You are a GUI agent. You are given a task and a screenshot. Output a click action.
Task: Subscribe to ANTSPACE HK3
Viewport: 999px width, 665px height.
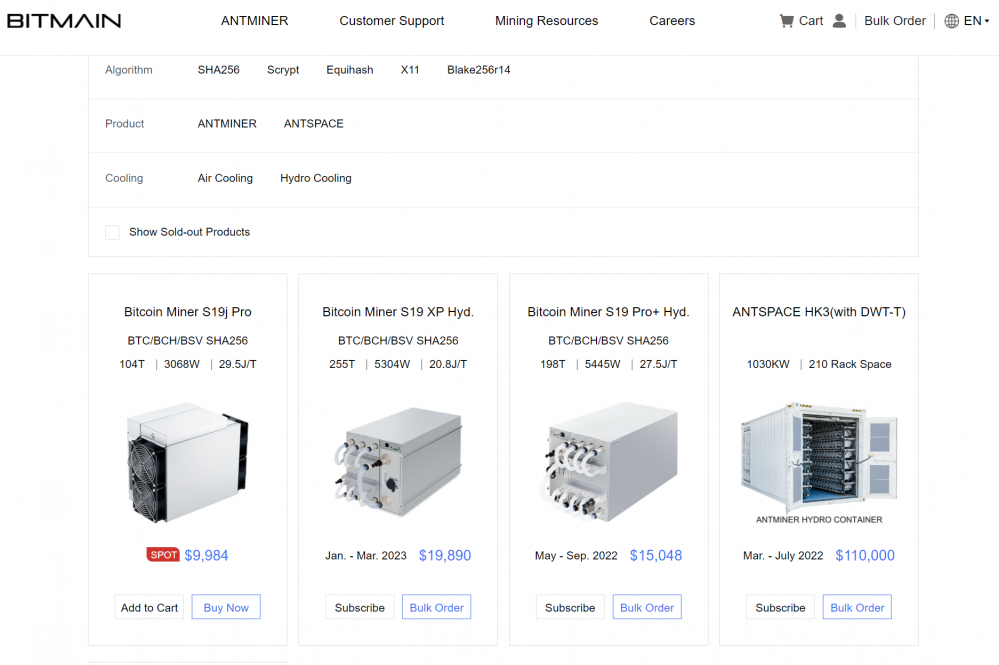(x=780, y=607)
